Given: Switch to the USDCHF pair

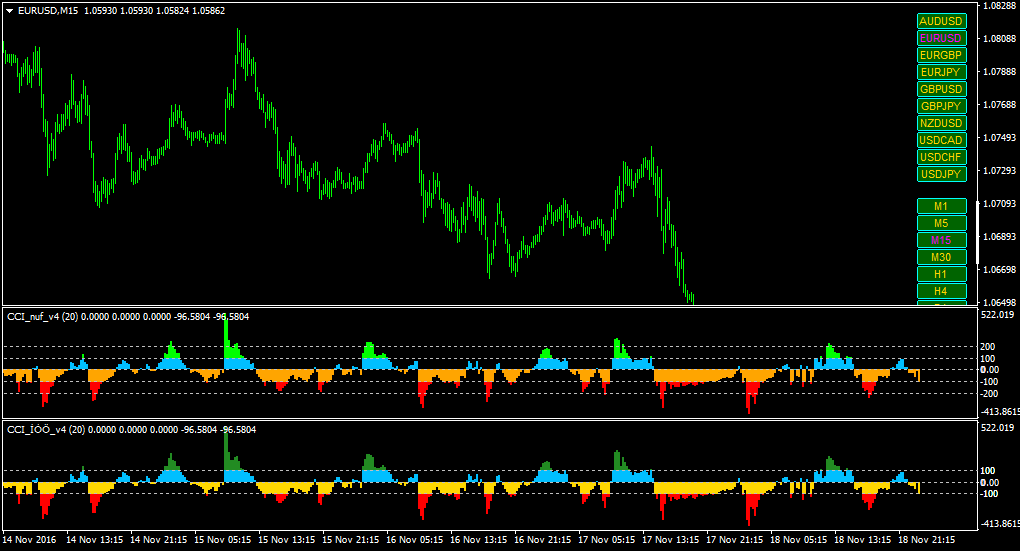Looking at the screenshot, I should (x=941, y=157).
